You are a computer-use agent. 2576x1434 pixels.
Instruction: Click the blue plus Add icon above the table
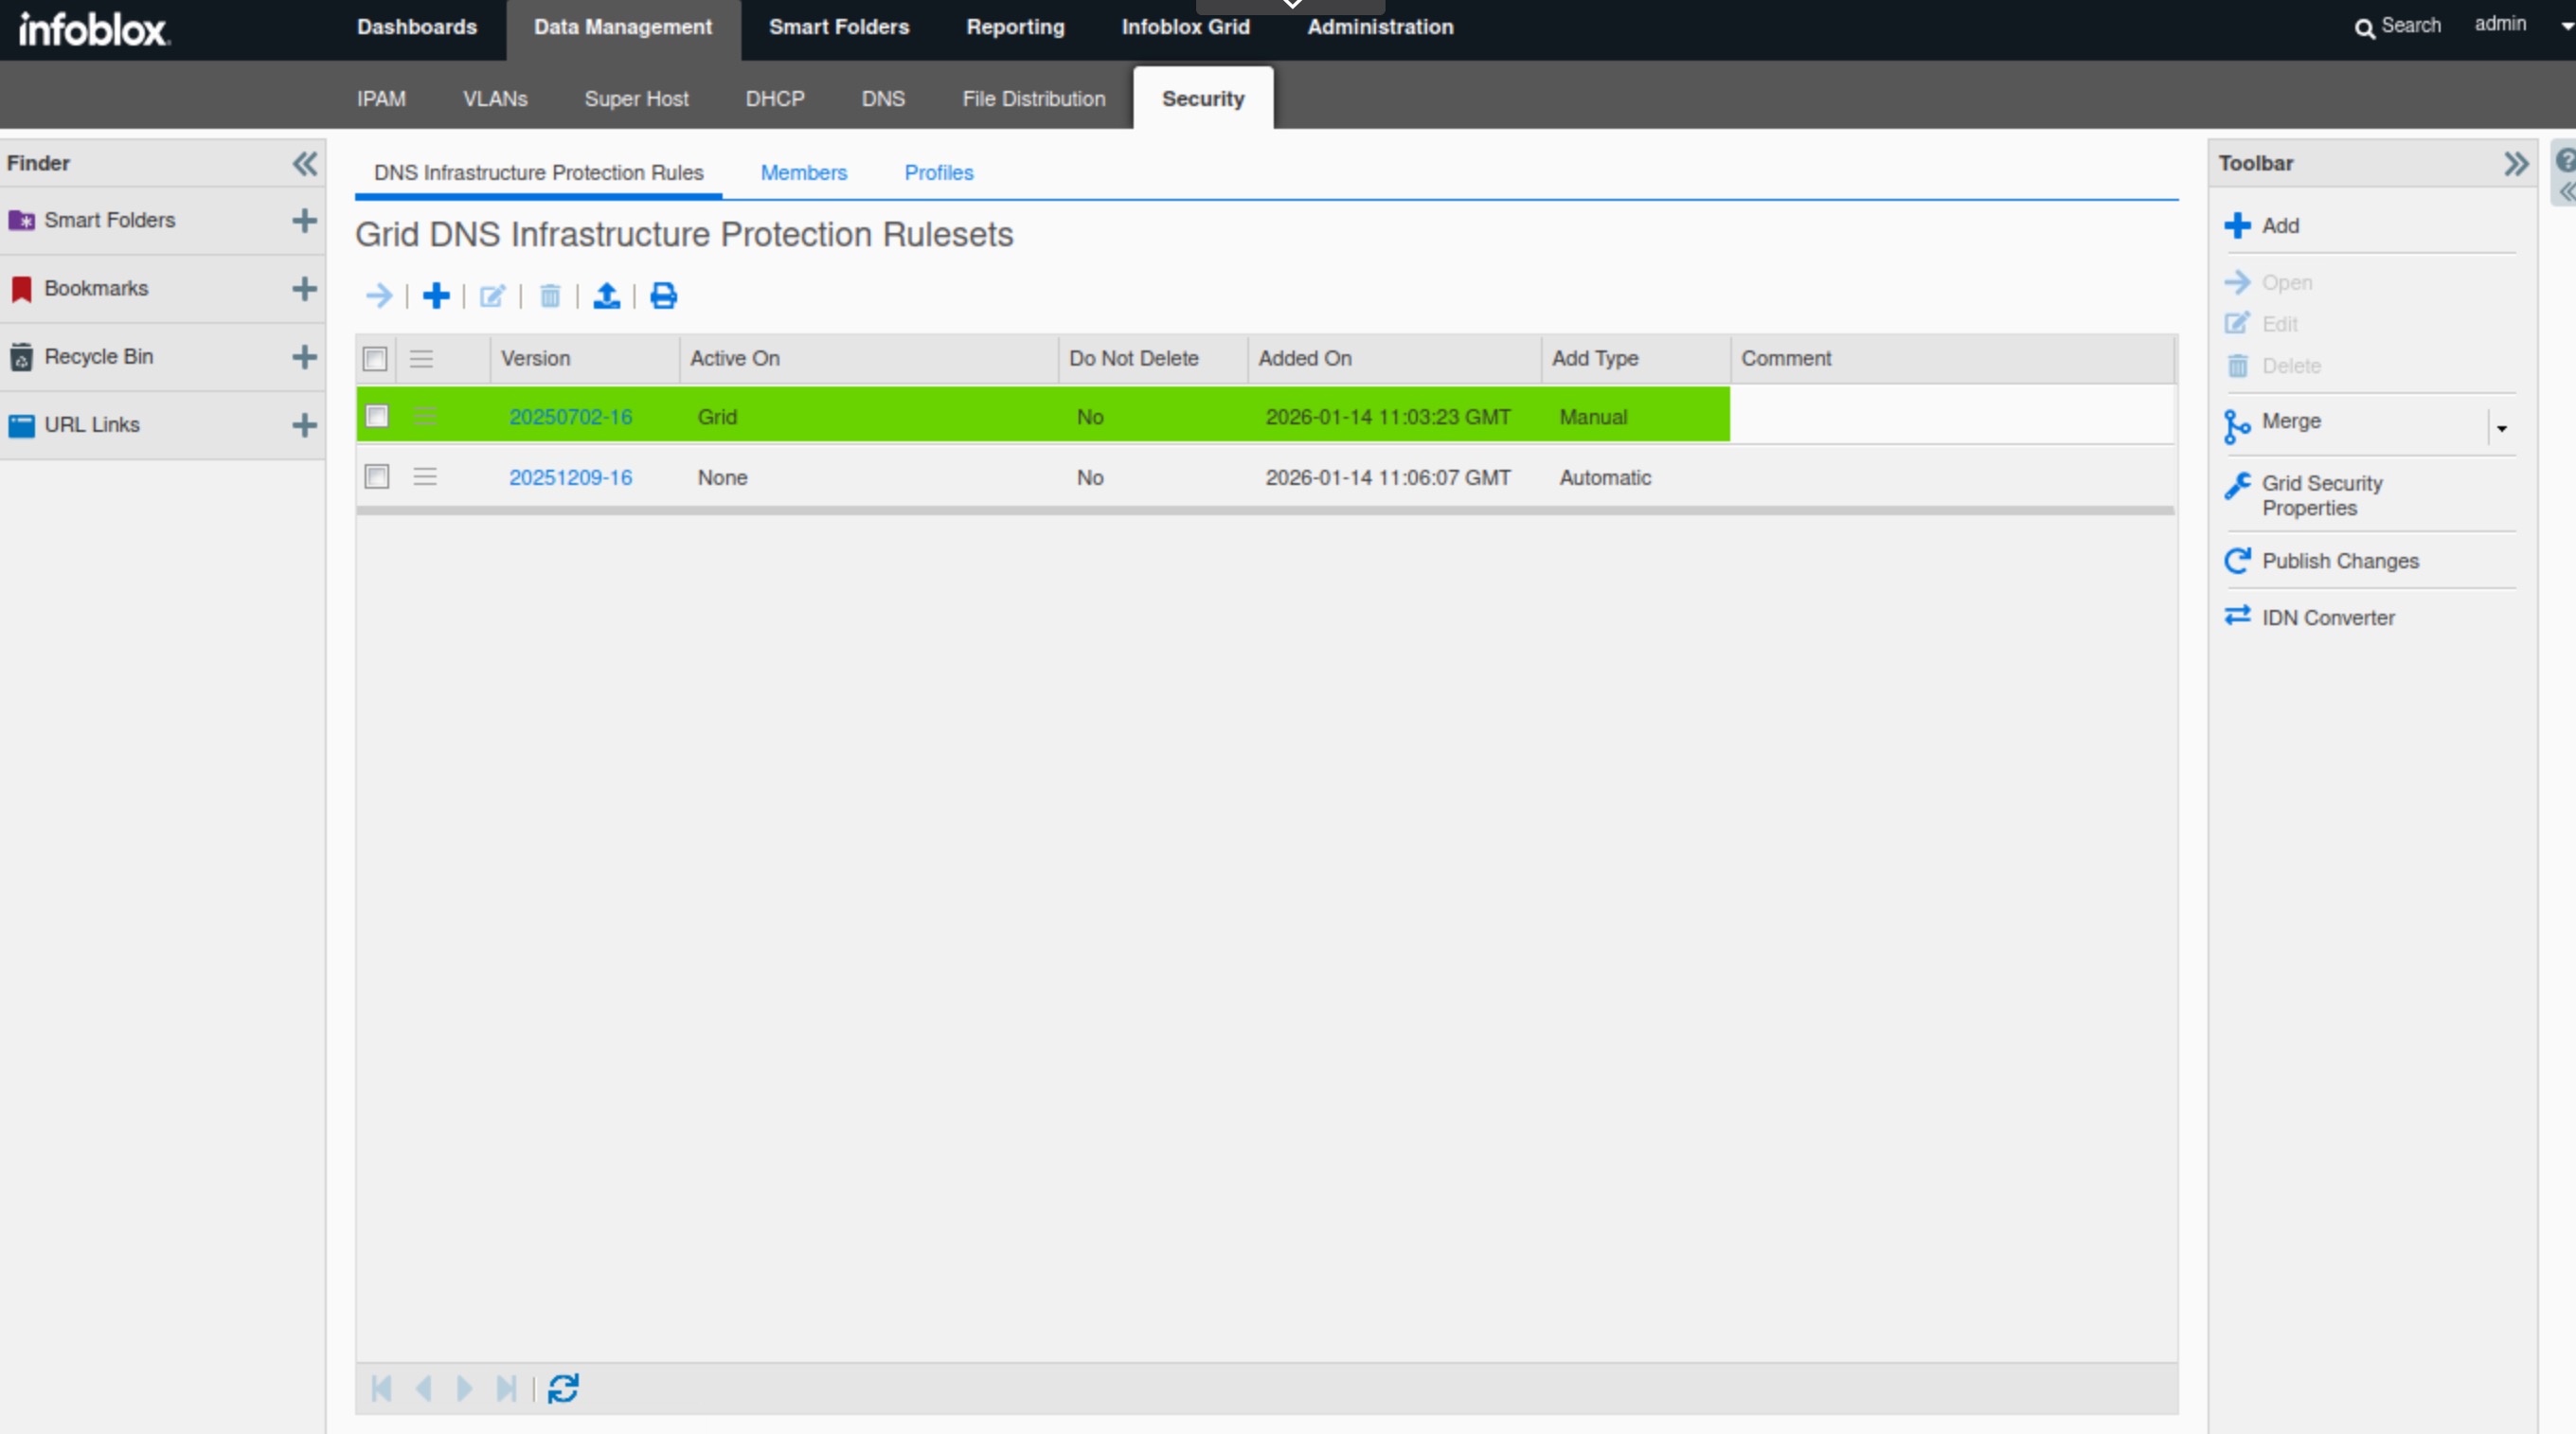point(436,296)
